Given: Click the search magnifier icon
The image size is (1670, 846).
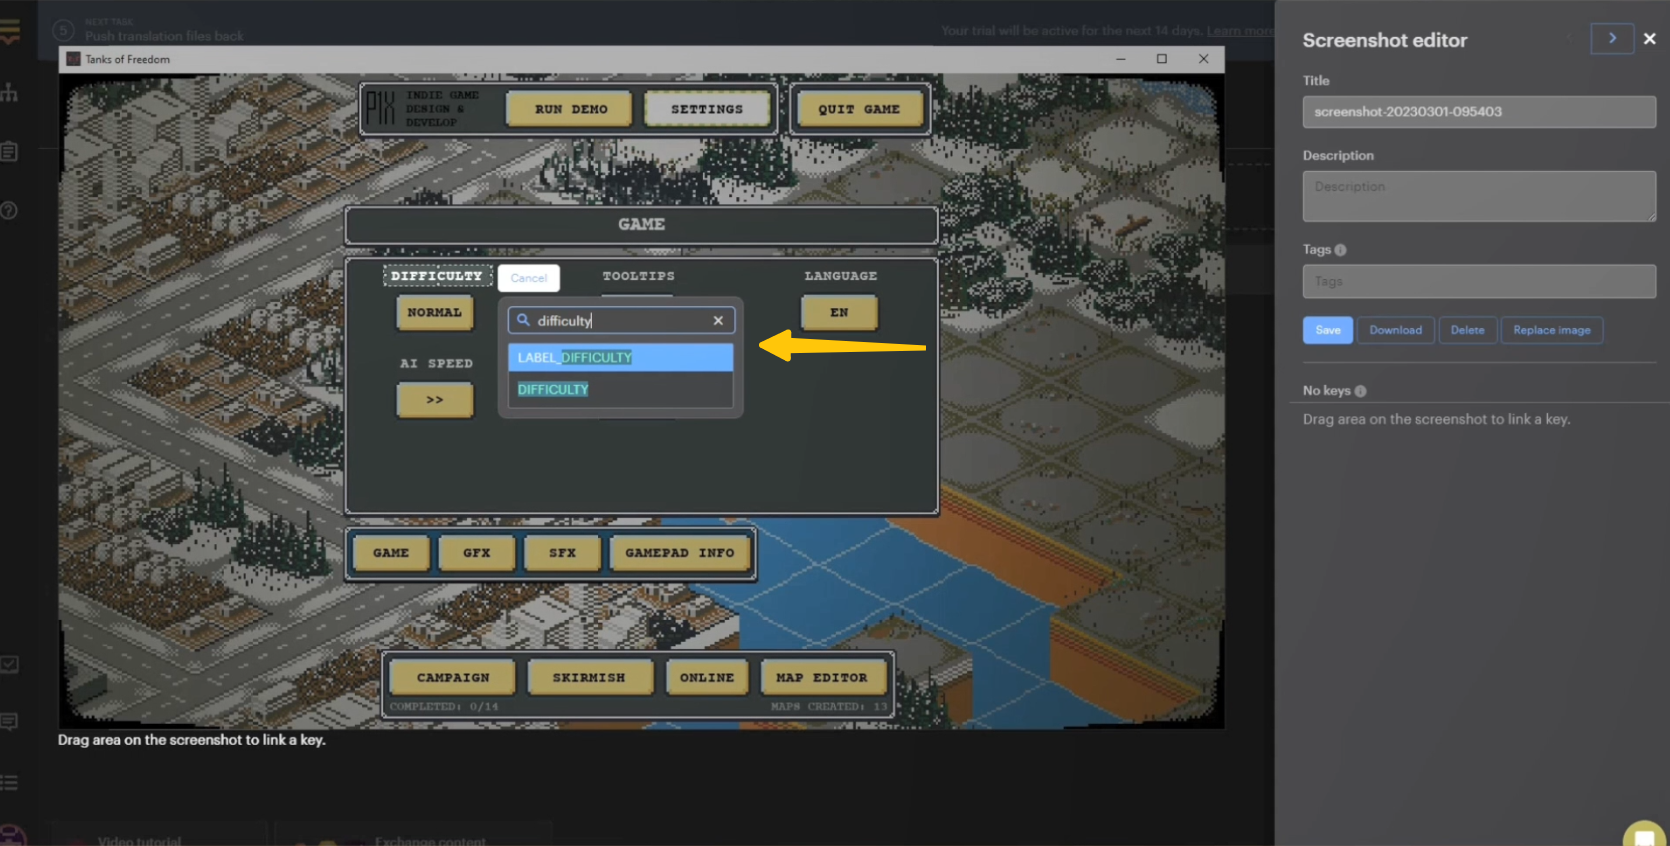Looking at the screenshot, I should (x=523, y=320).
